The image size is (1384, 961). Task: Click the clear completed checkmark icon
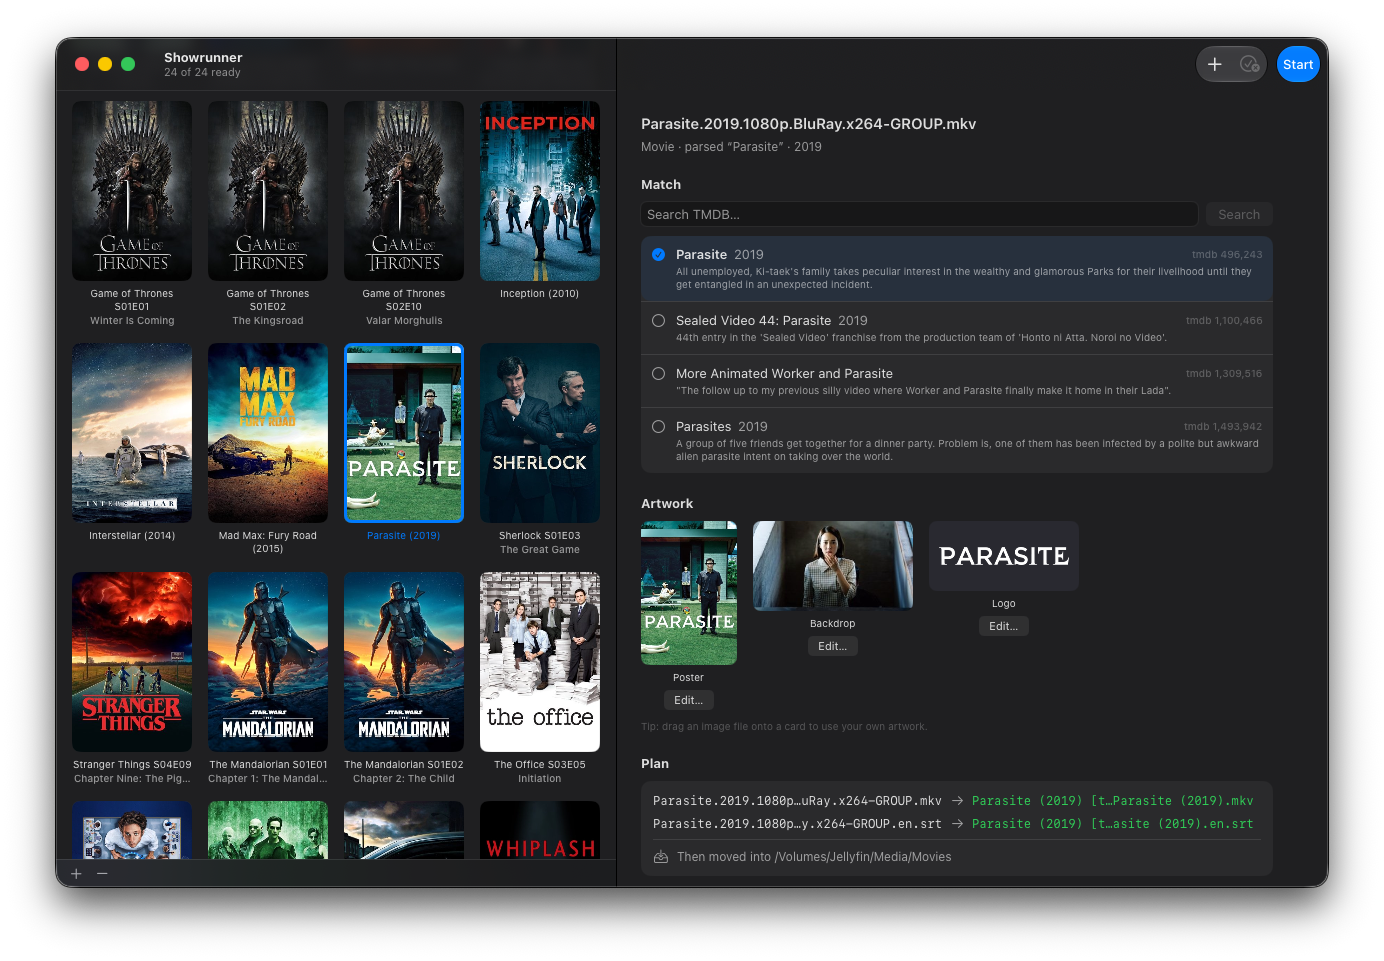pos(1249,64)
